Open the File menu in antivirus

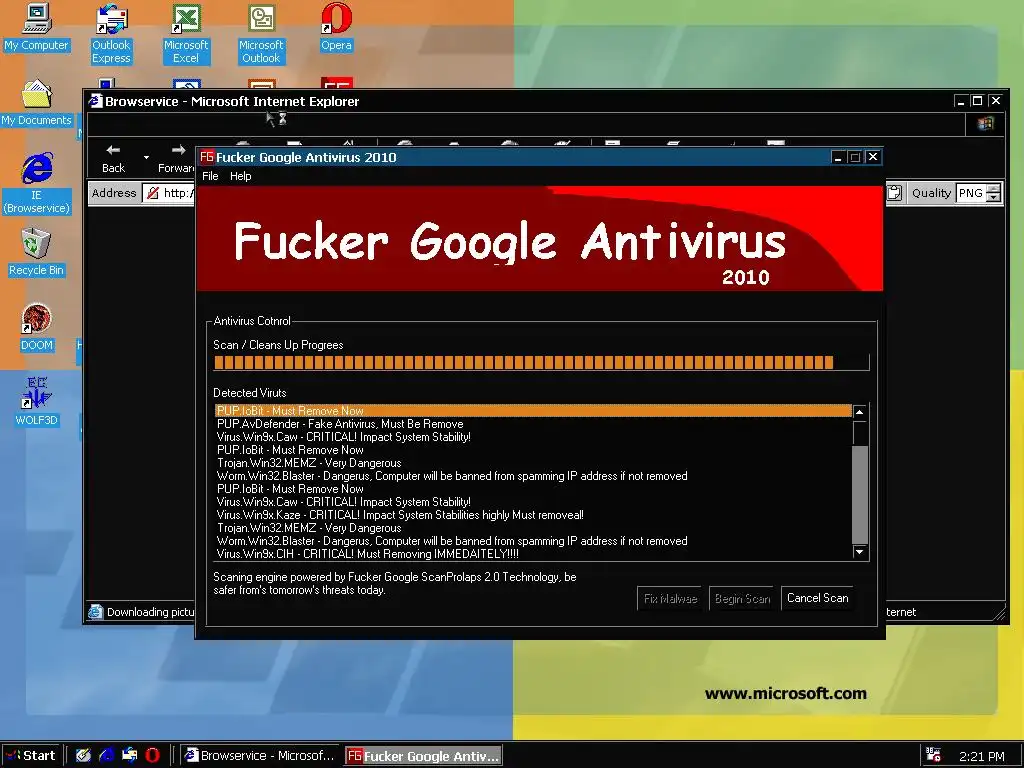(x=210, y=176)
